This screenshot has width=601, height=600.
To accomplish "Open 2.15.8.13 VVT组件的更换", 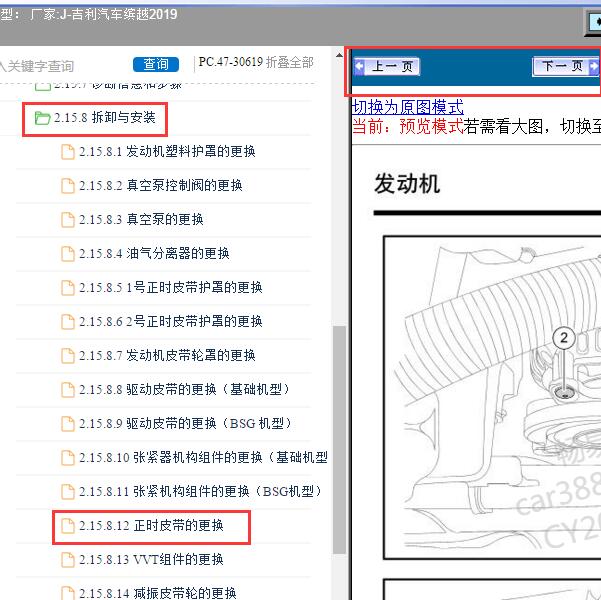I will click(151, 560).
